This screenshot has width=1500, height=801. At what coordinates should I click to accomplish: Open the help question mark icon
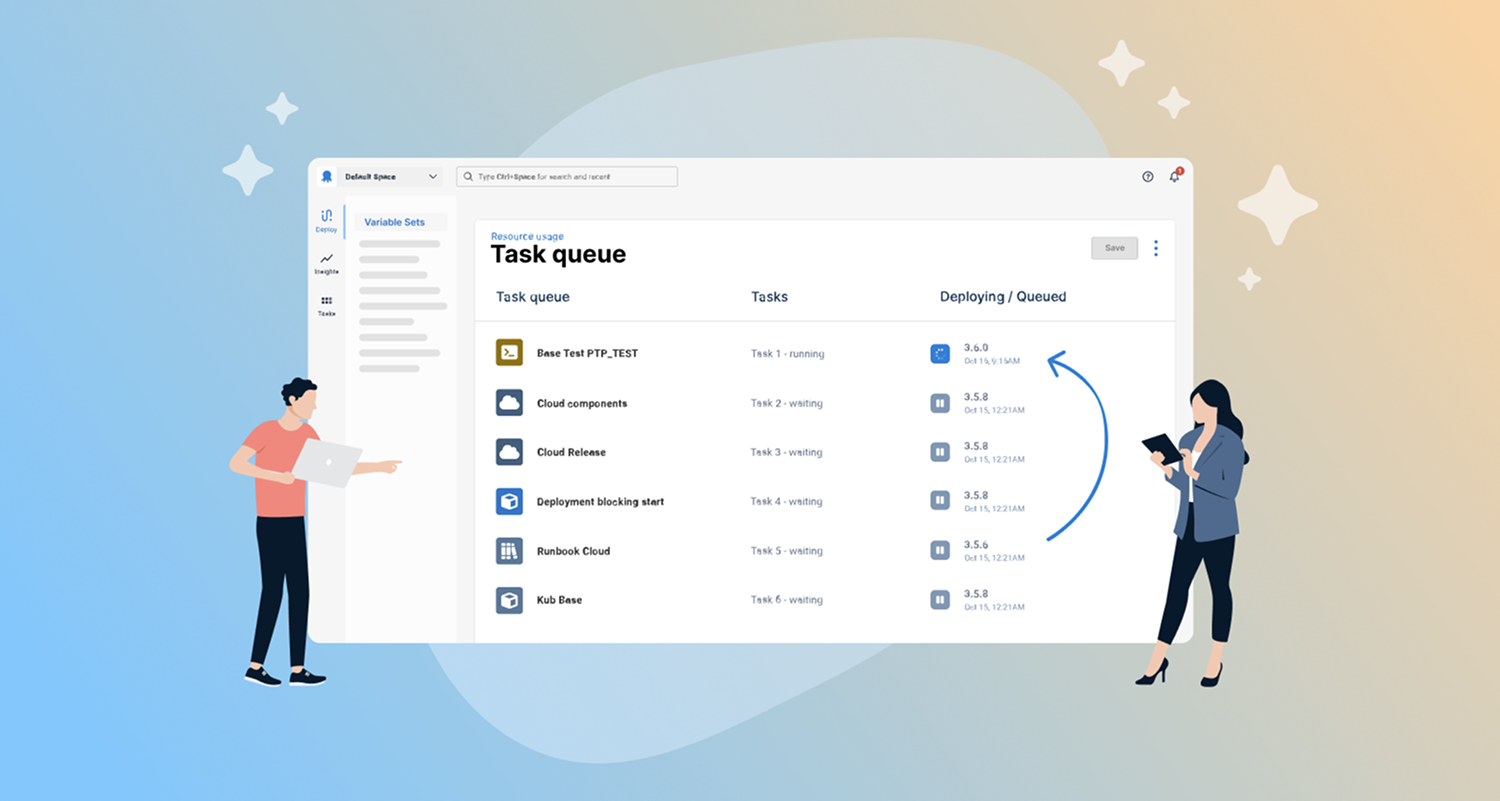(x=1148, y=177)
